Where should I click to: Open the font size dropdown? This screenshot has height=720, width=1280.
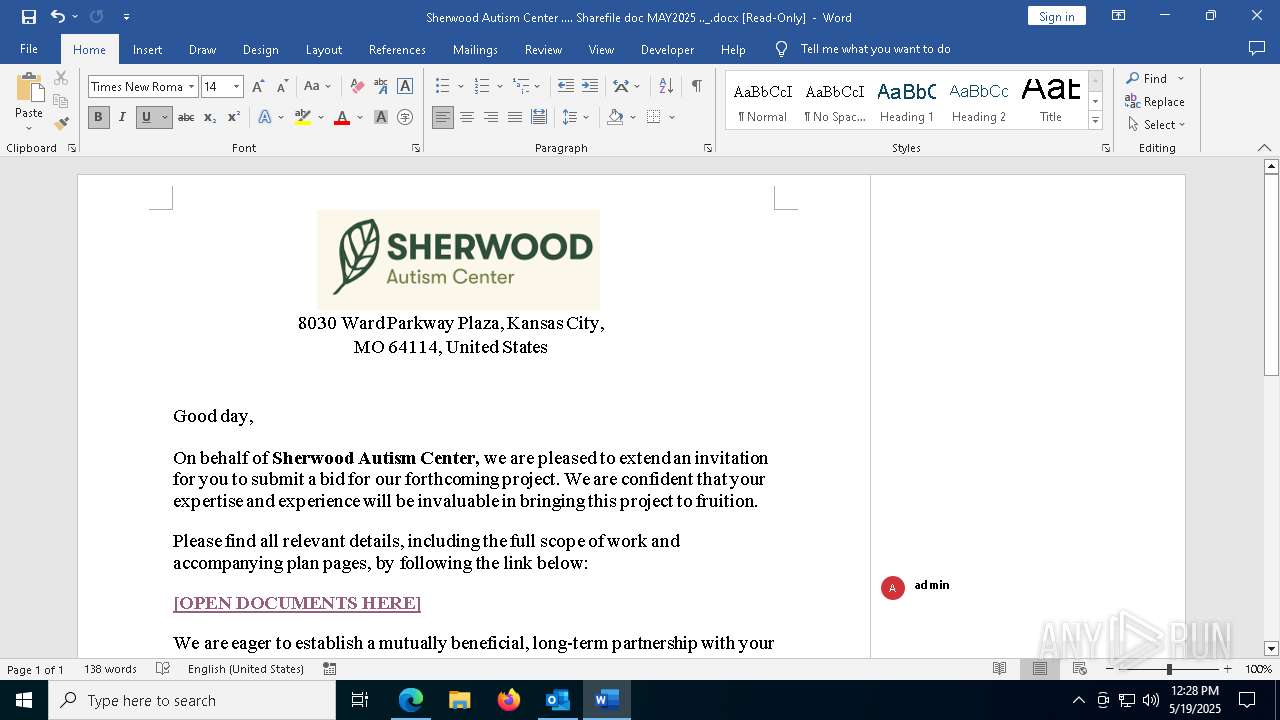tap(237, 87)
